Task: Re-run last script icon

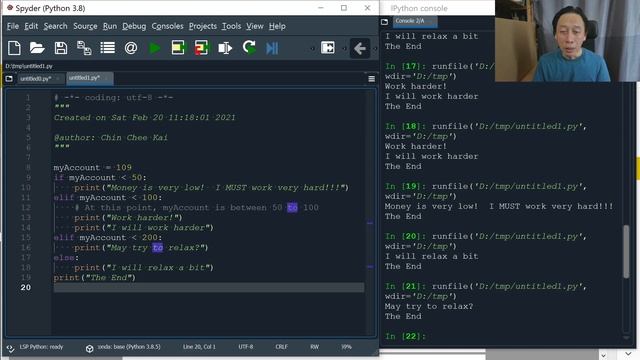Action: pos(249,48)
